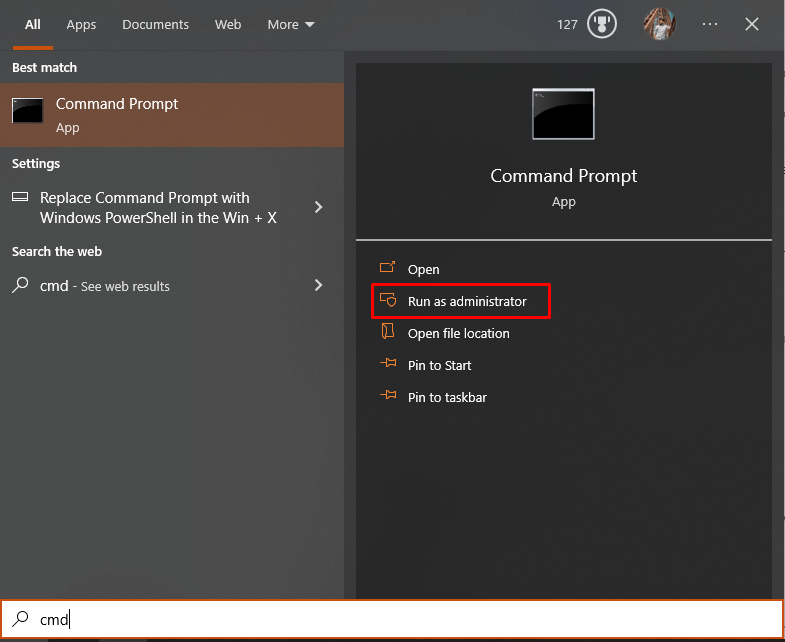Click the Pin to taskbar pin icon
The width and height of the screenshot is (785, 642).
pyautogui.click(x=388, y=395)
